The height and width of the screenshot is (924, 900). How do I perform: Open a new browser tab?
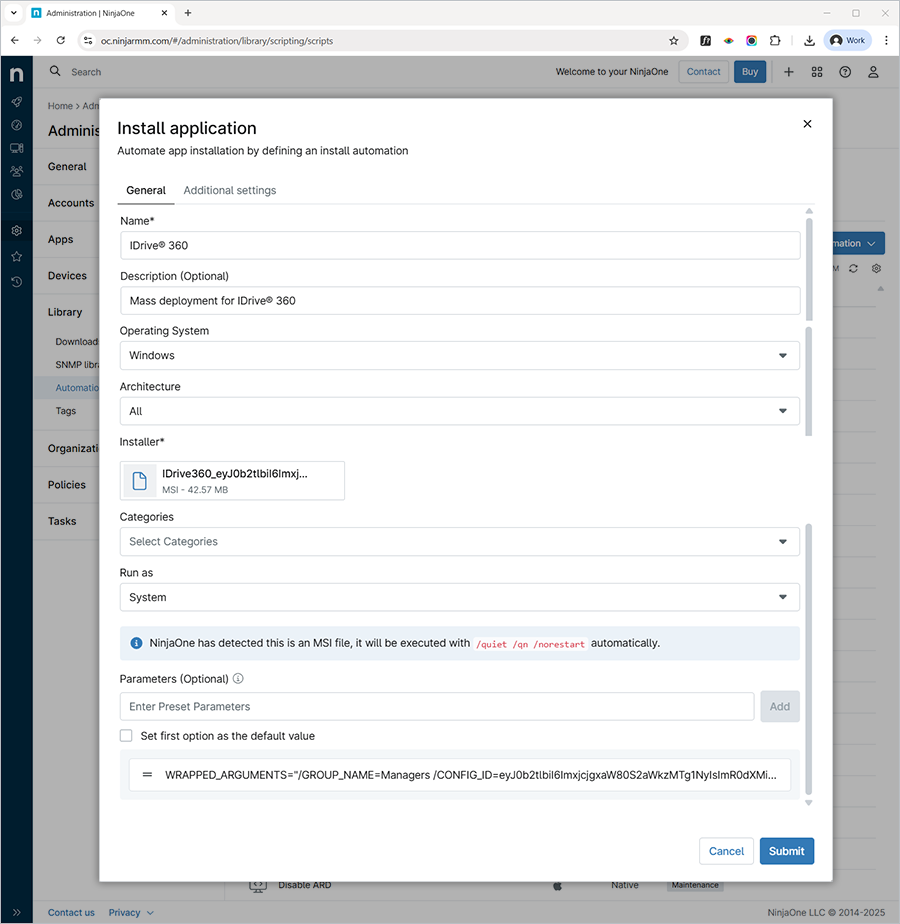188,12
